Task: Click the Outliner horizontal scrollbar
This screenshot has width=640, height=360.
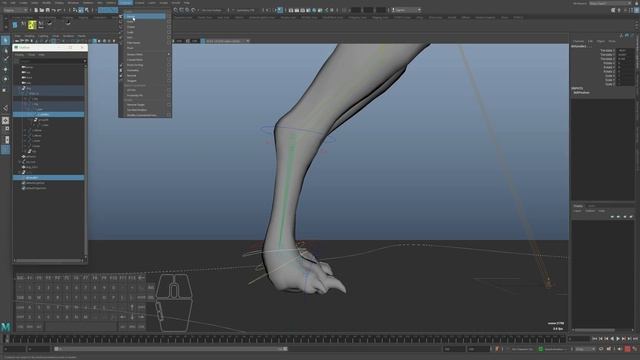Action: tap(49, 260)
